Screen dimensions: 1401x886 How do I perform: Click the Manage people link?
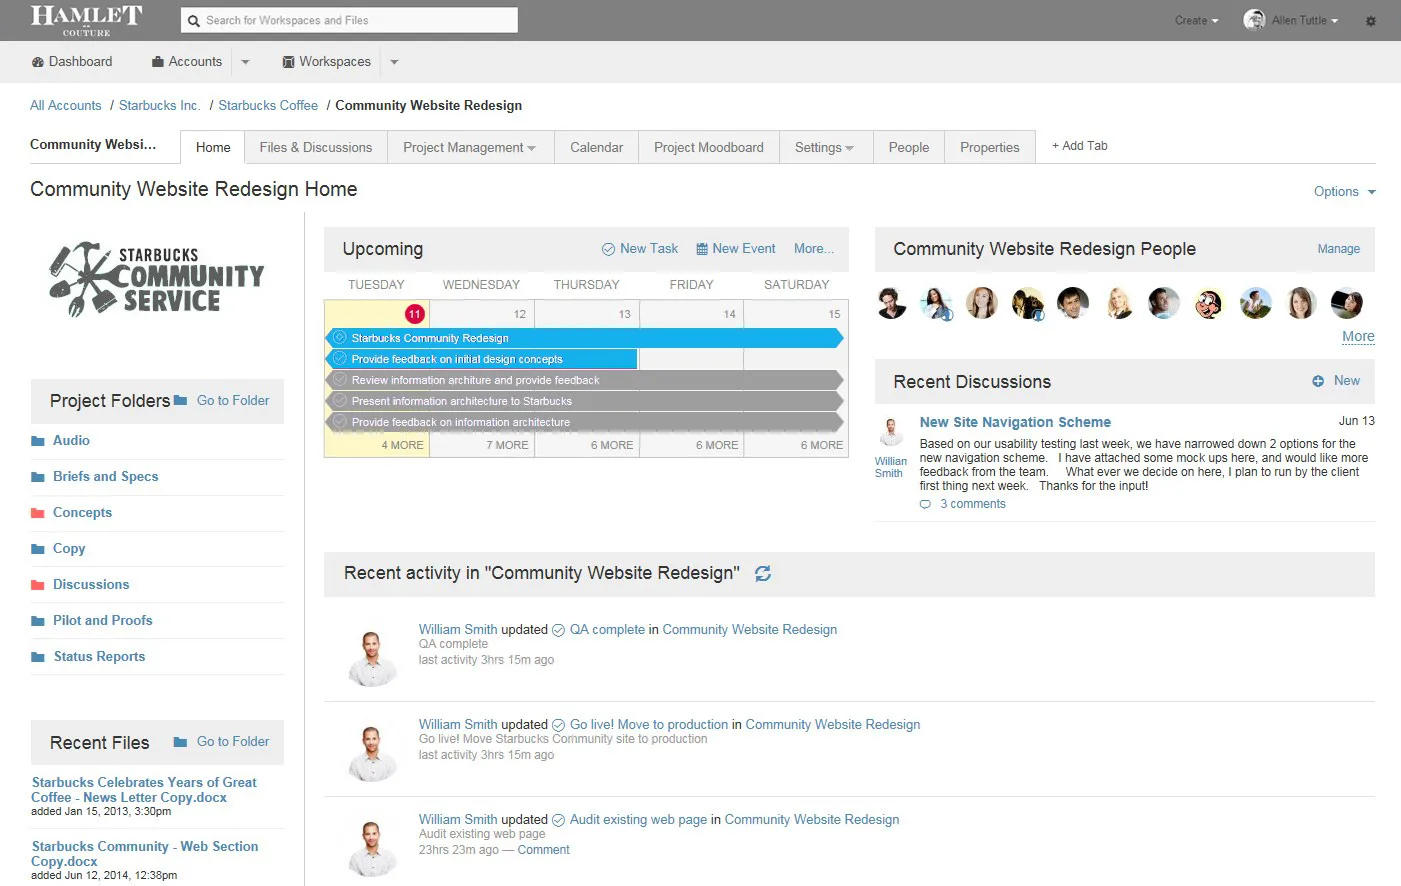1338,249
